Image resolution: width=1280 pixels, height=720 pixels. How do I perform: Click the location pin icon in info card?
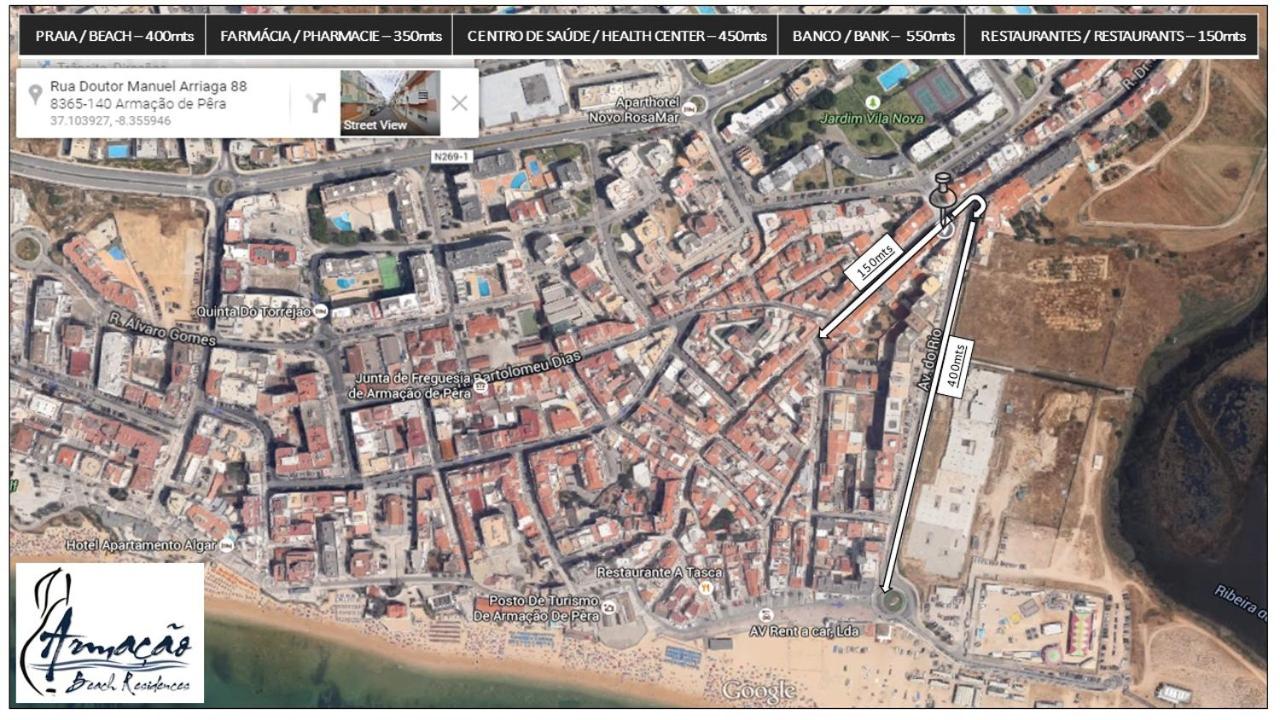(36, 95)
